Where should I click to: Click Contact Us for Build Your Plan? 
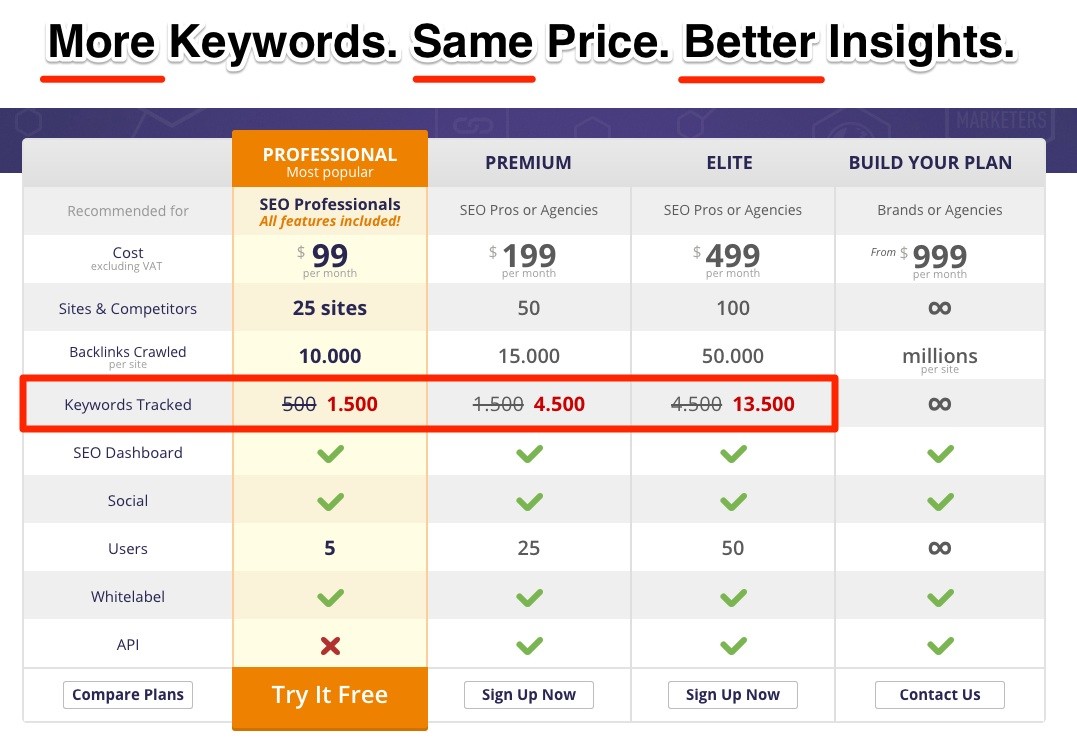[939, 694]
